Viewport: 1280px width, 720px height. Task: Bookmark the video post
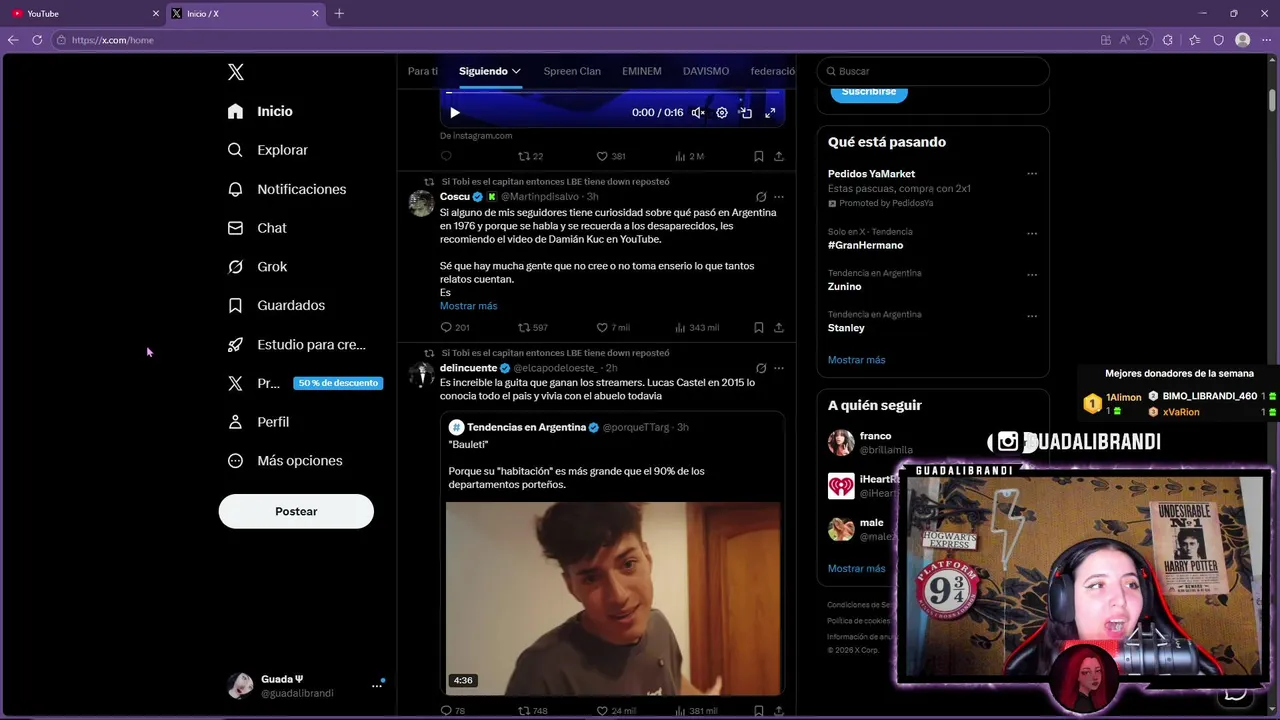pyautogui.click(x=759, y=156)
